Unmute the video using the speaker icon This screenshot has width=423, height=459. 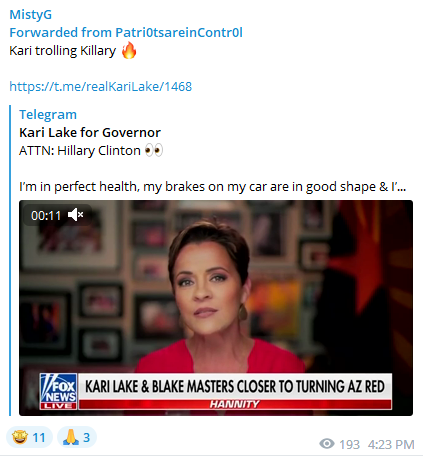click(76, 215)
